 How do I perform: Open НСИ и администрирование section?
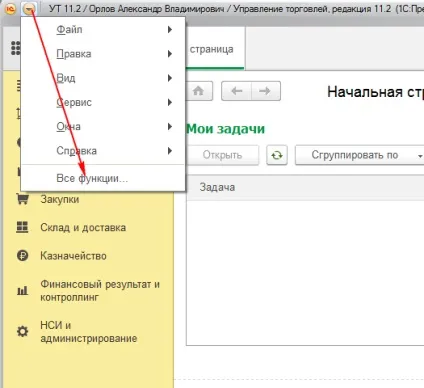point(89,332)
